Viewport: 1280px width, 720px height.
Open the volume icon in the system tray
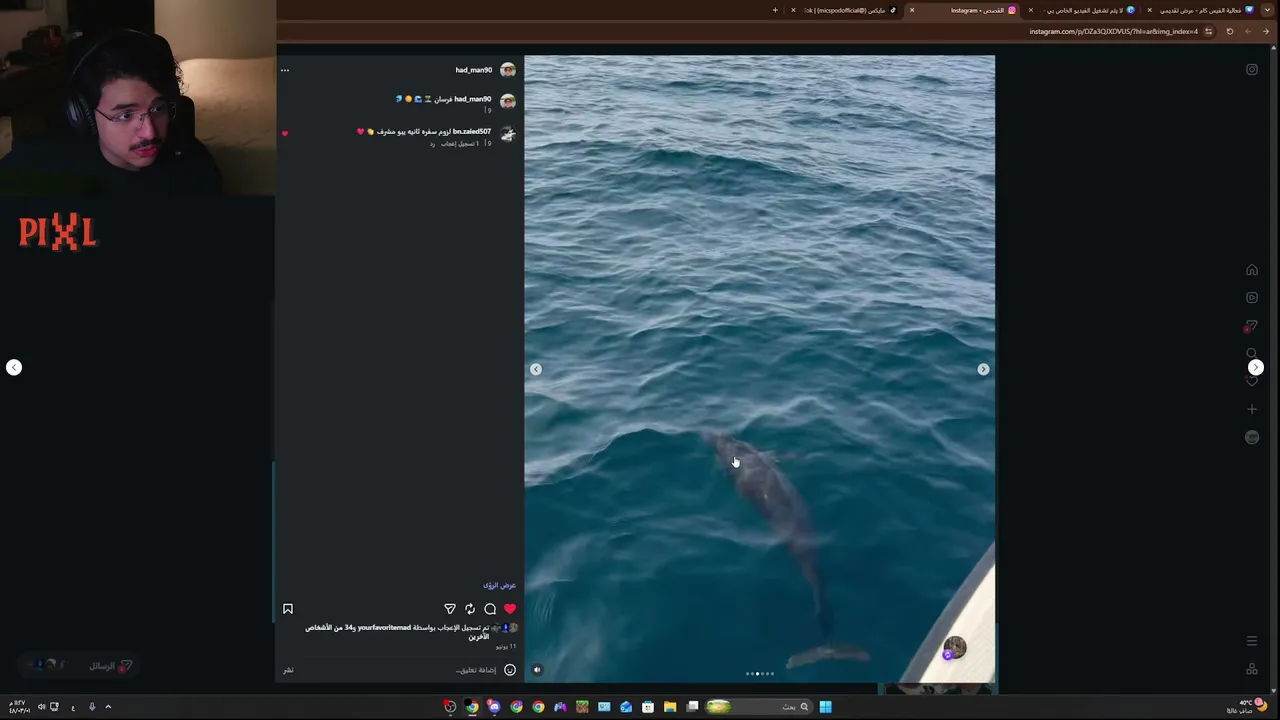tap(41, 707)
